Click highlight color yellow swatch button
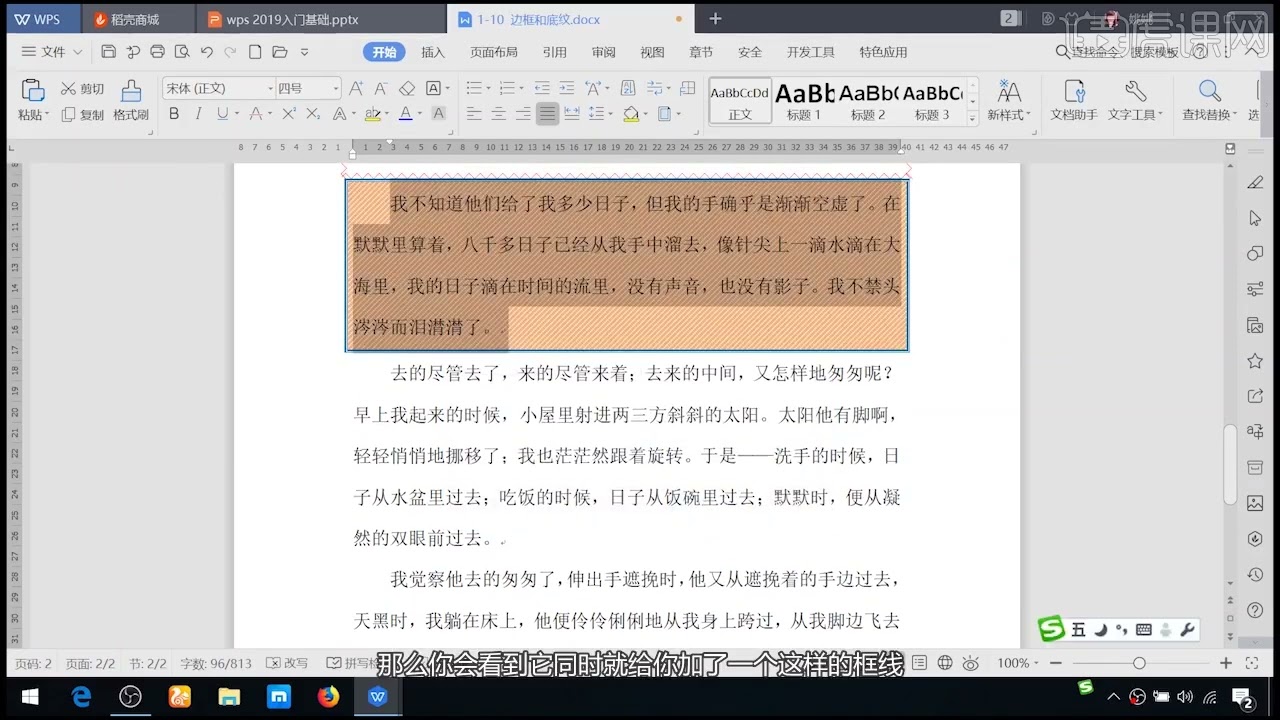The height and width of the screenshot is (720, 1280). tap(372, 114)
